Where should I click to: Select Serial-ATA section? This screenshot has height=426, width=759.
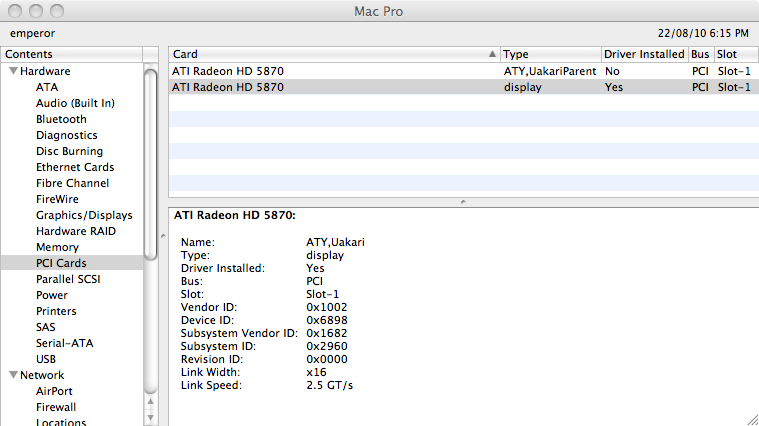pos(64,343)
